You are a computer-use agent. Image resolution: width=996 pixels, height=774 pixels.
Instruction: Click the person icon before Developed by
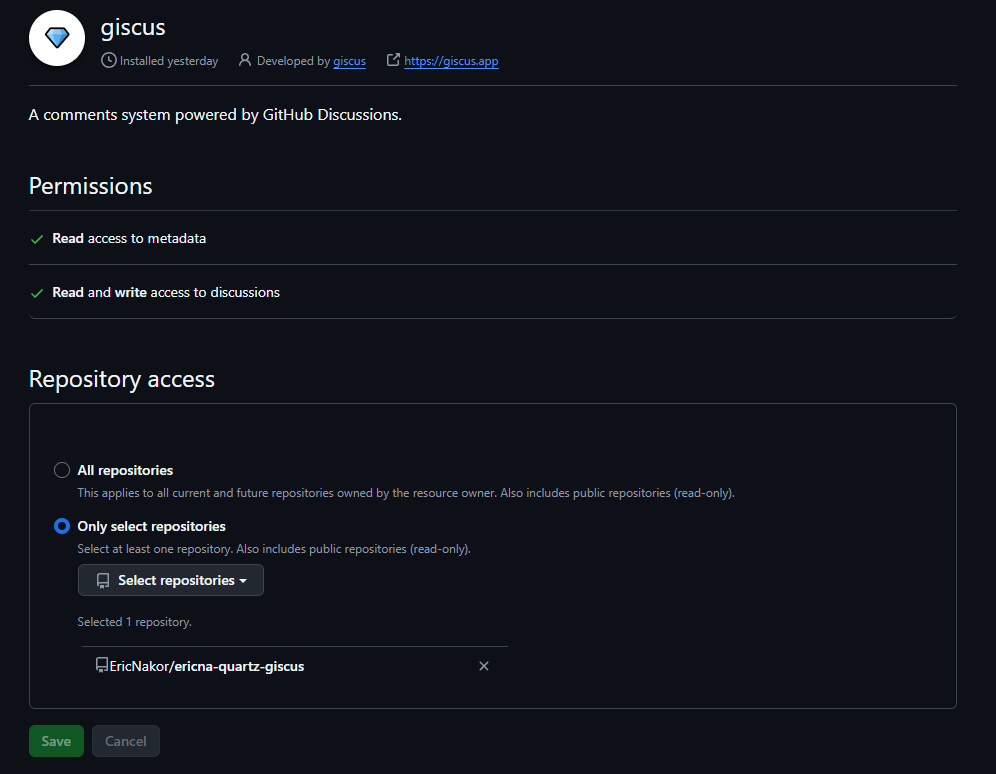tap(245, 61)
